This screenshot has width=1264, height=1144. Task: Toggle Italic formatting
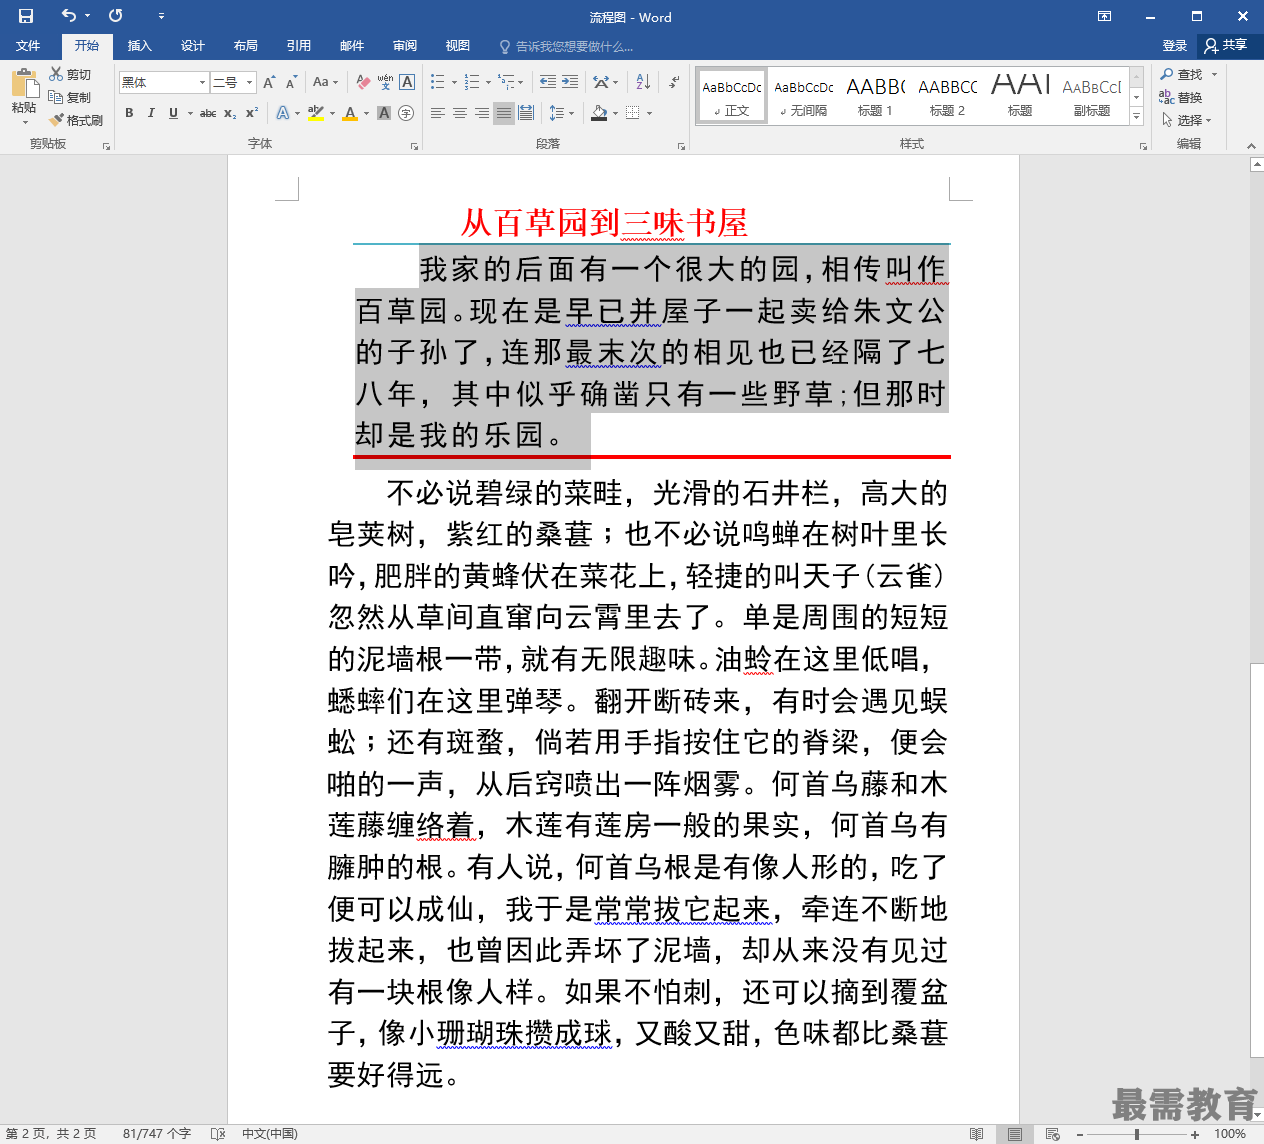pos(151,113)
